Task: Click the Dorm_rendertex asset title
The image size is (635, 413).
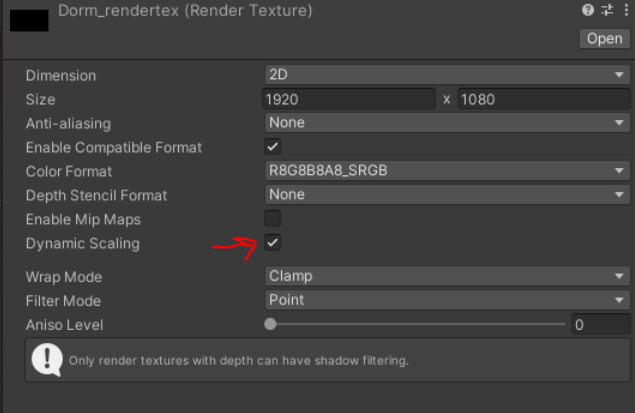Action: click(186, 11)
